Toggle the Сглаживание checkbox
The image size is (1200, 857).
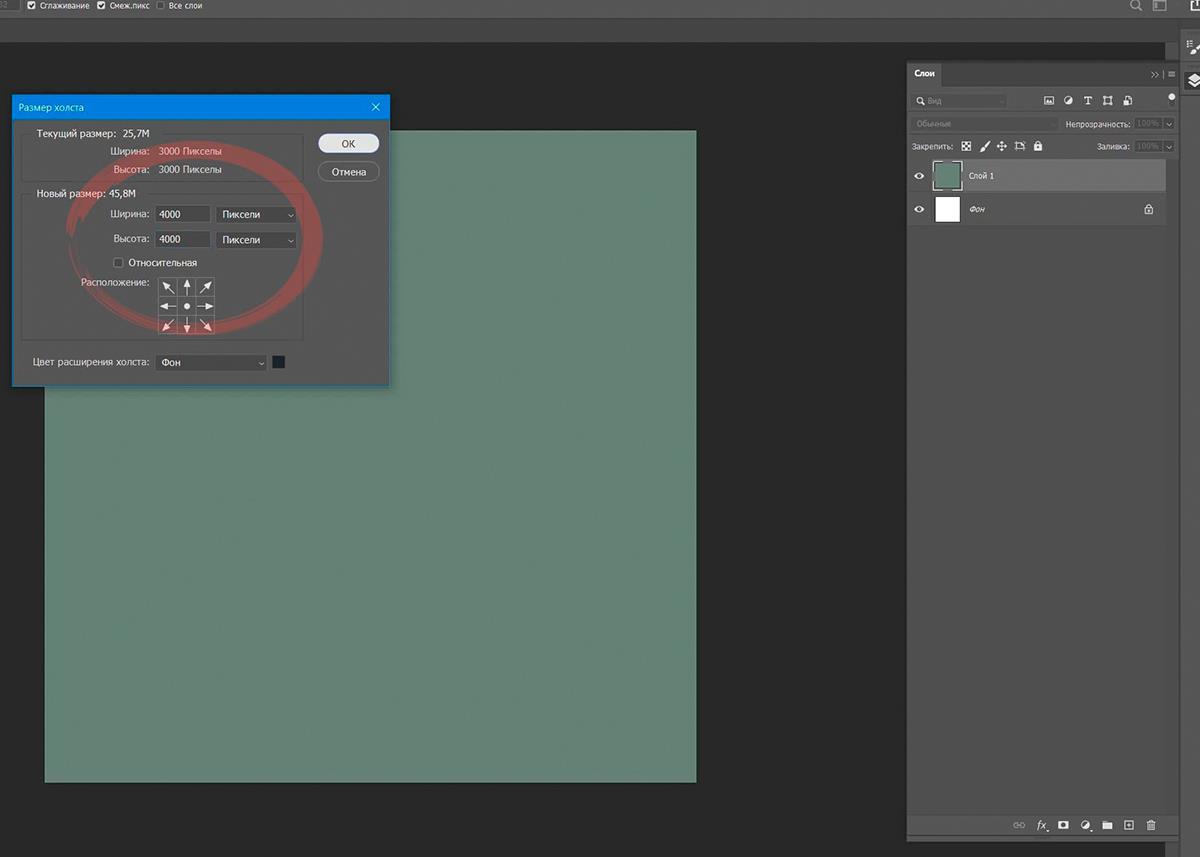click(32, 6)
